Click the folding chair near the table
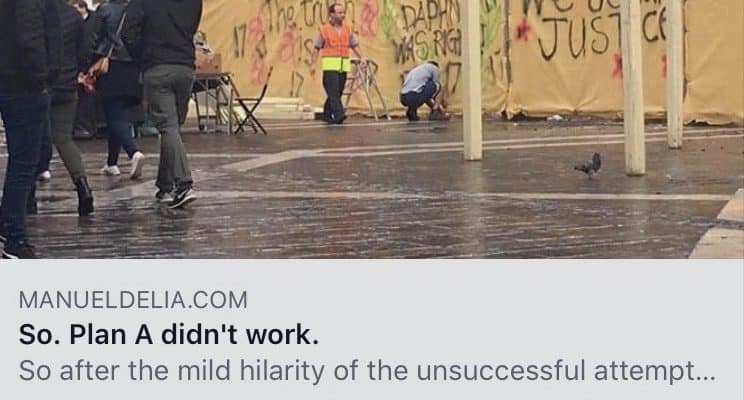 pyautogui.click(x=251, y=104)
